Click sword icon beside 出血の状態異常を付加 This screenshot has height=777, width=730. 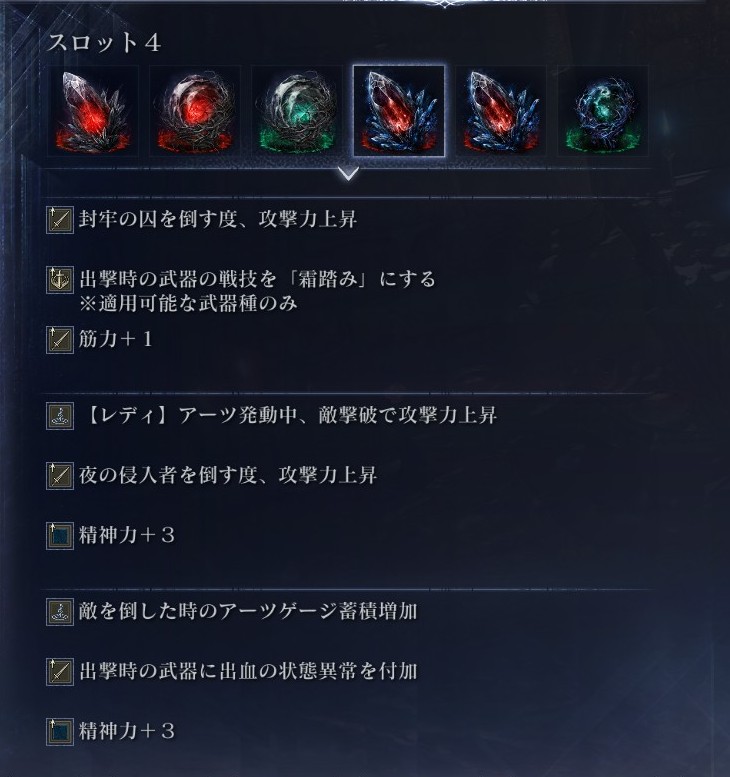(60, 672)
